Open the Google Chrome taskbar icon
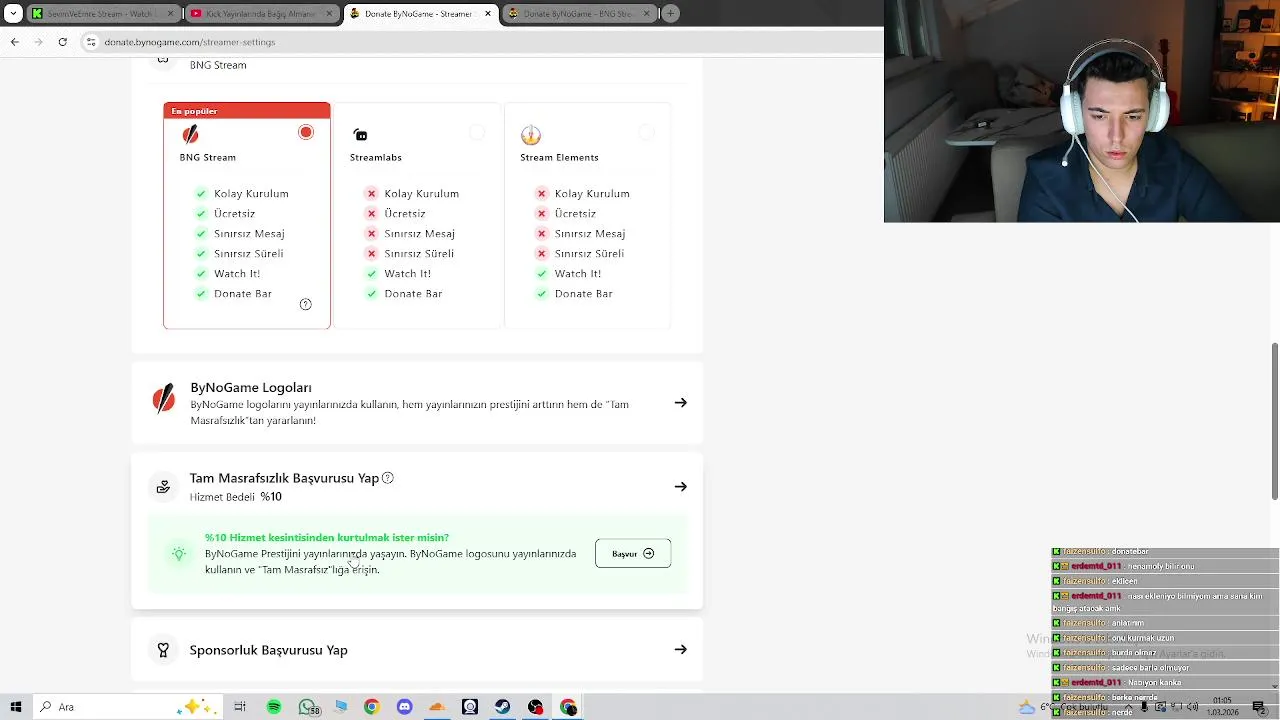The height and width of the screenshot is (720, 1280). [x=371, y=707]
